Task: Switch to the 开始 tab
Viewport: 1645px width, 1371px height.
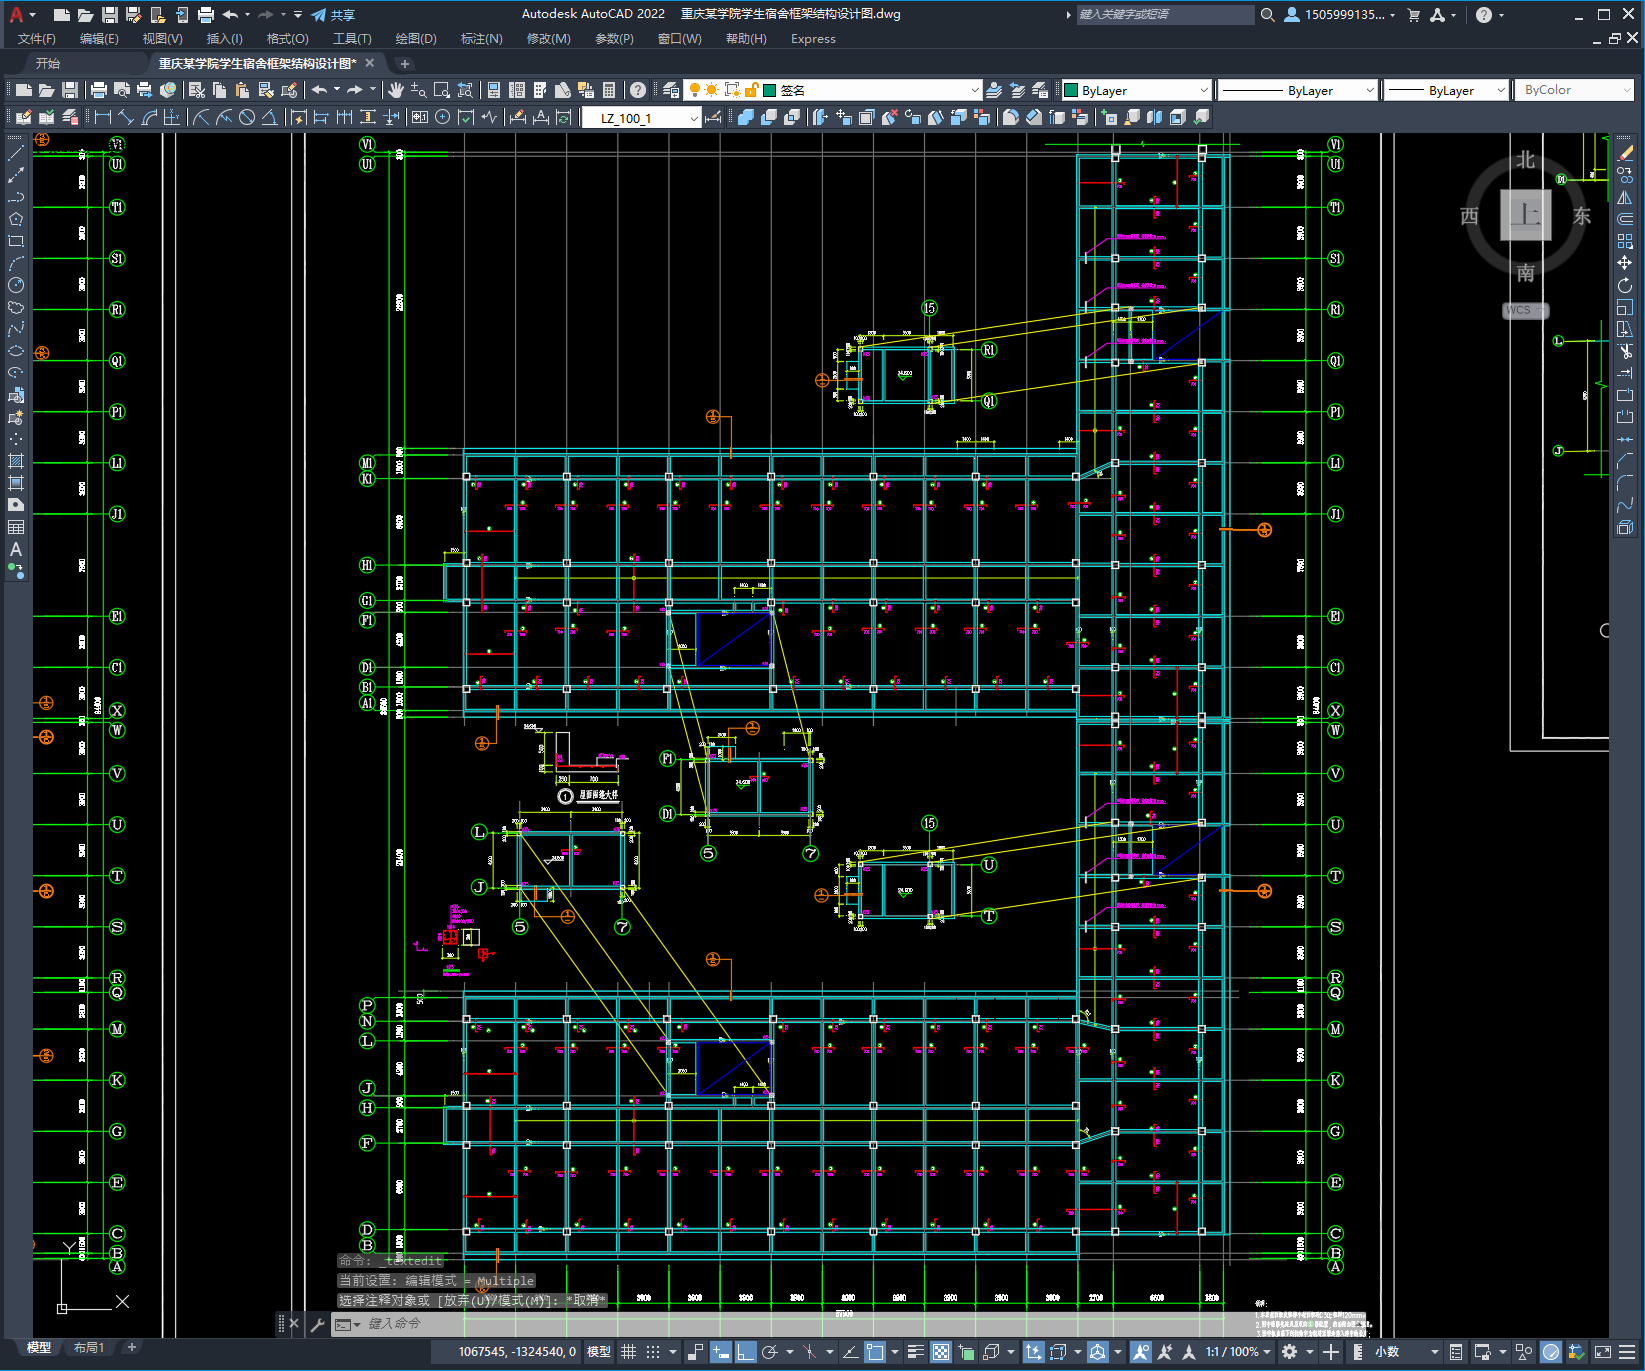Action: pyautogui.click(x=48, y=63)
